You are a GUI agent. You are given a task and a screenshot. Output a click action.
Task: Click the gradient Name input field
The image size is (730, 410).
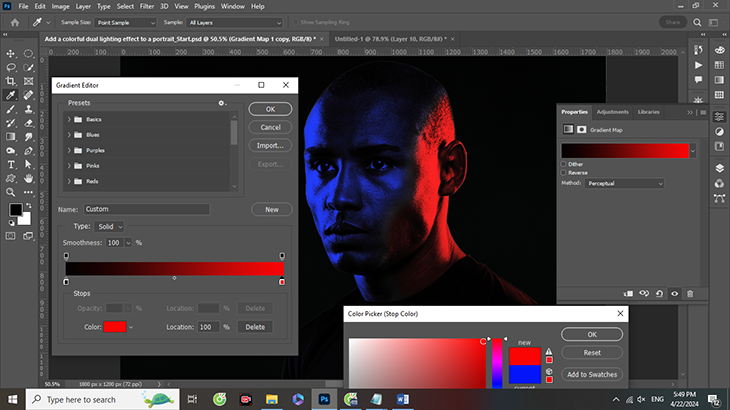(x=146, y=210)
